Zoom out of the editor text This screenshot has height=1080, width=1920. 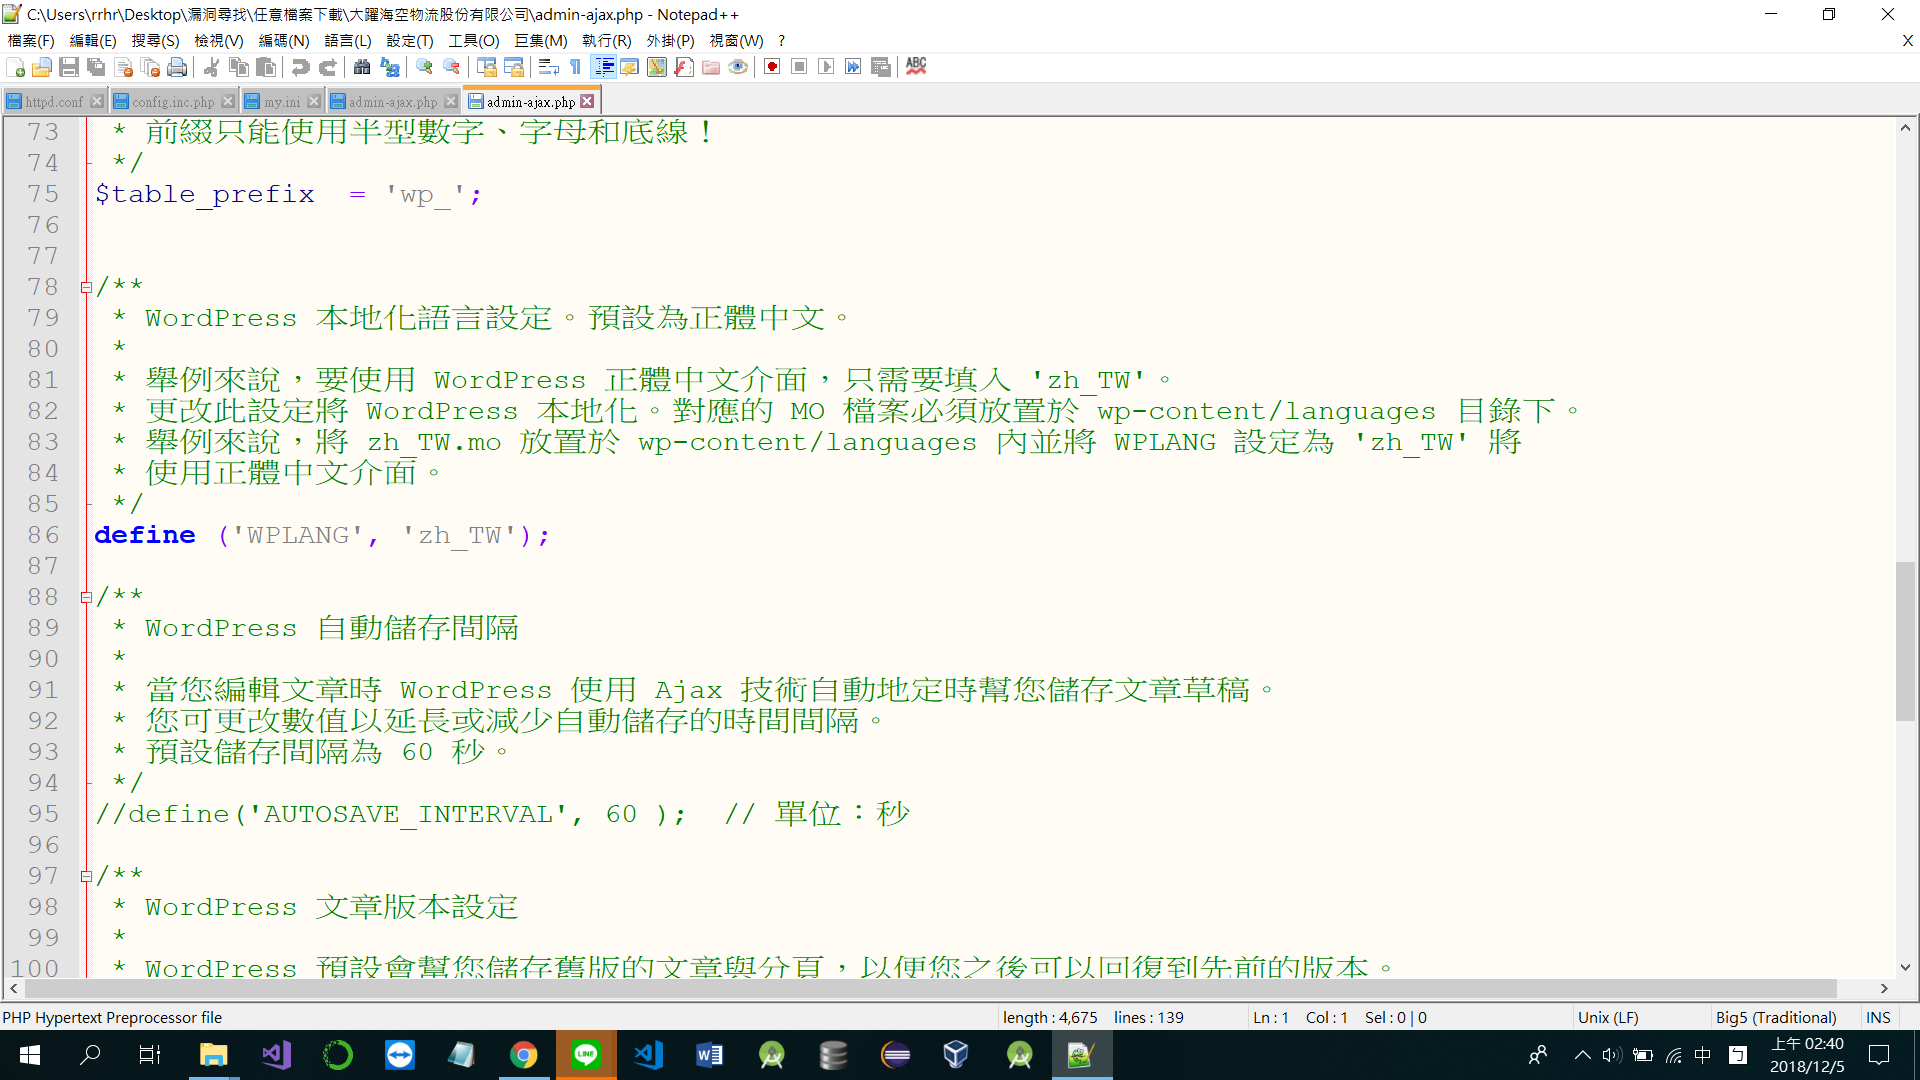pos(451,67)
